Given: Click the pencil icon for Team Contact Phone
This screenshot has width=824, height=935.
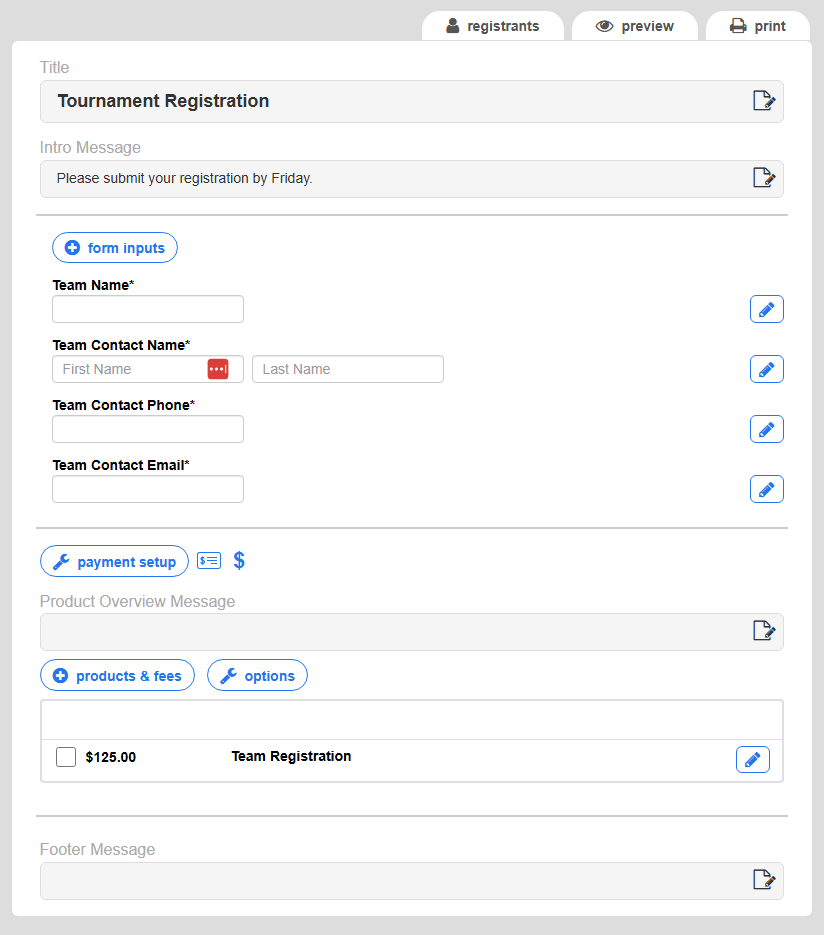Looking at the screenshot, I should 766,429.
